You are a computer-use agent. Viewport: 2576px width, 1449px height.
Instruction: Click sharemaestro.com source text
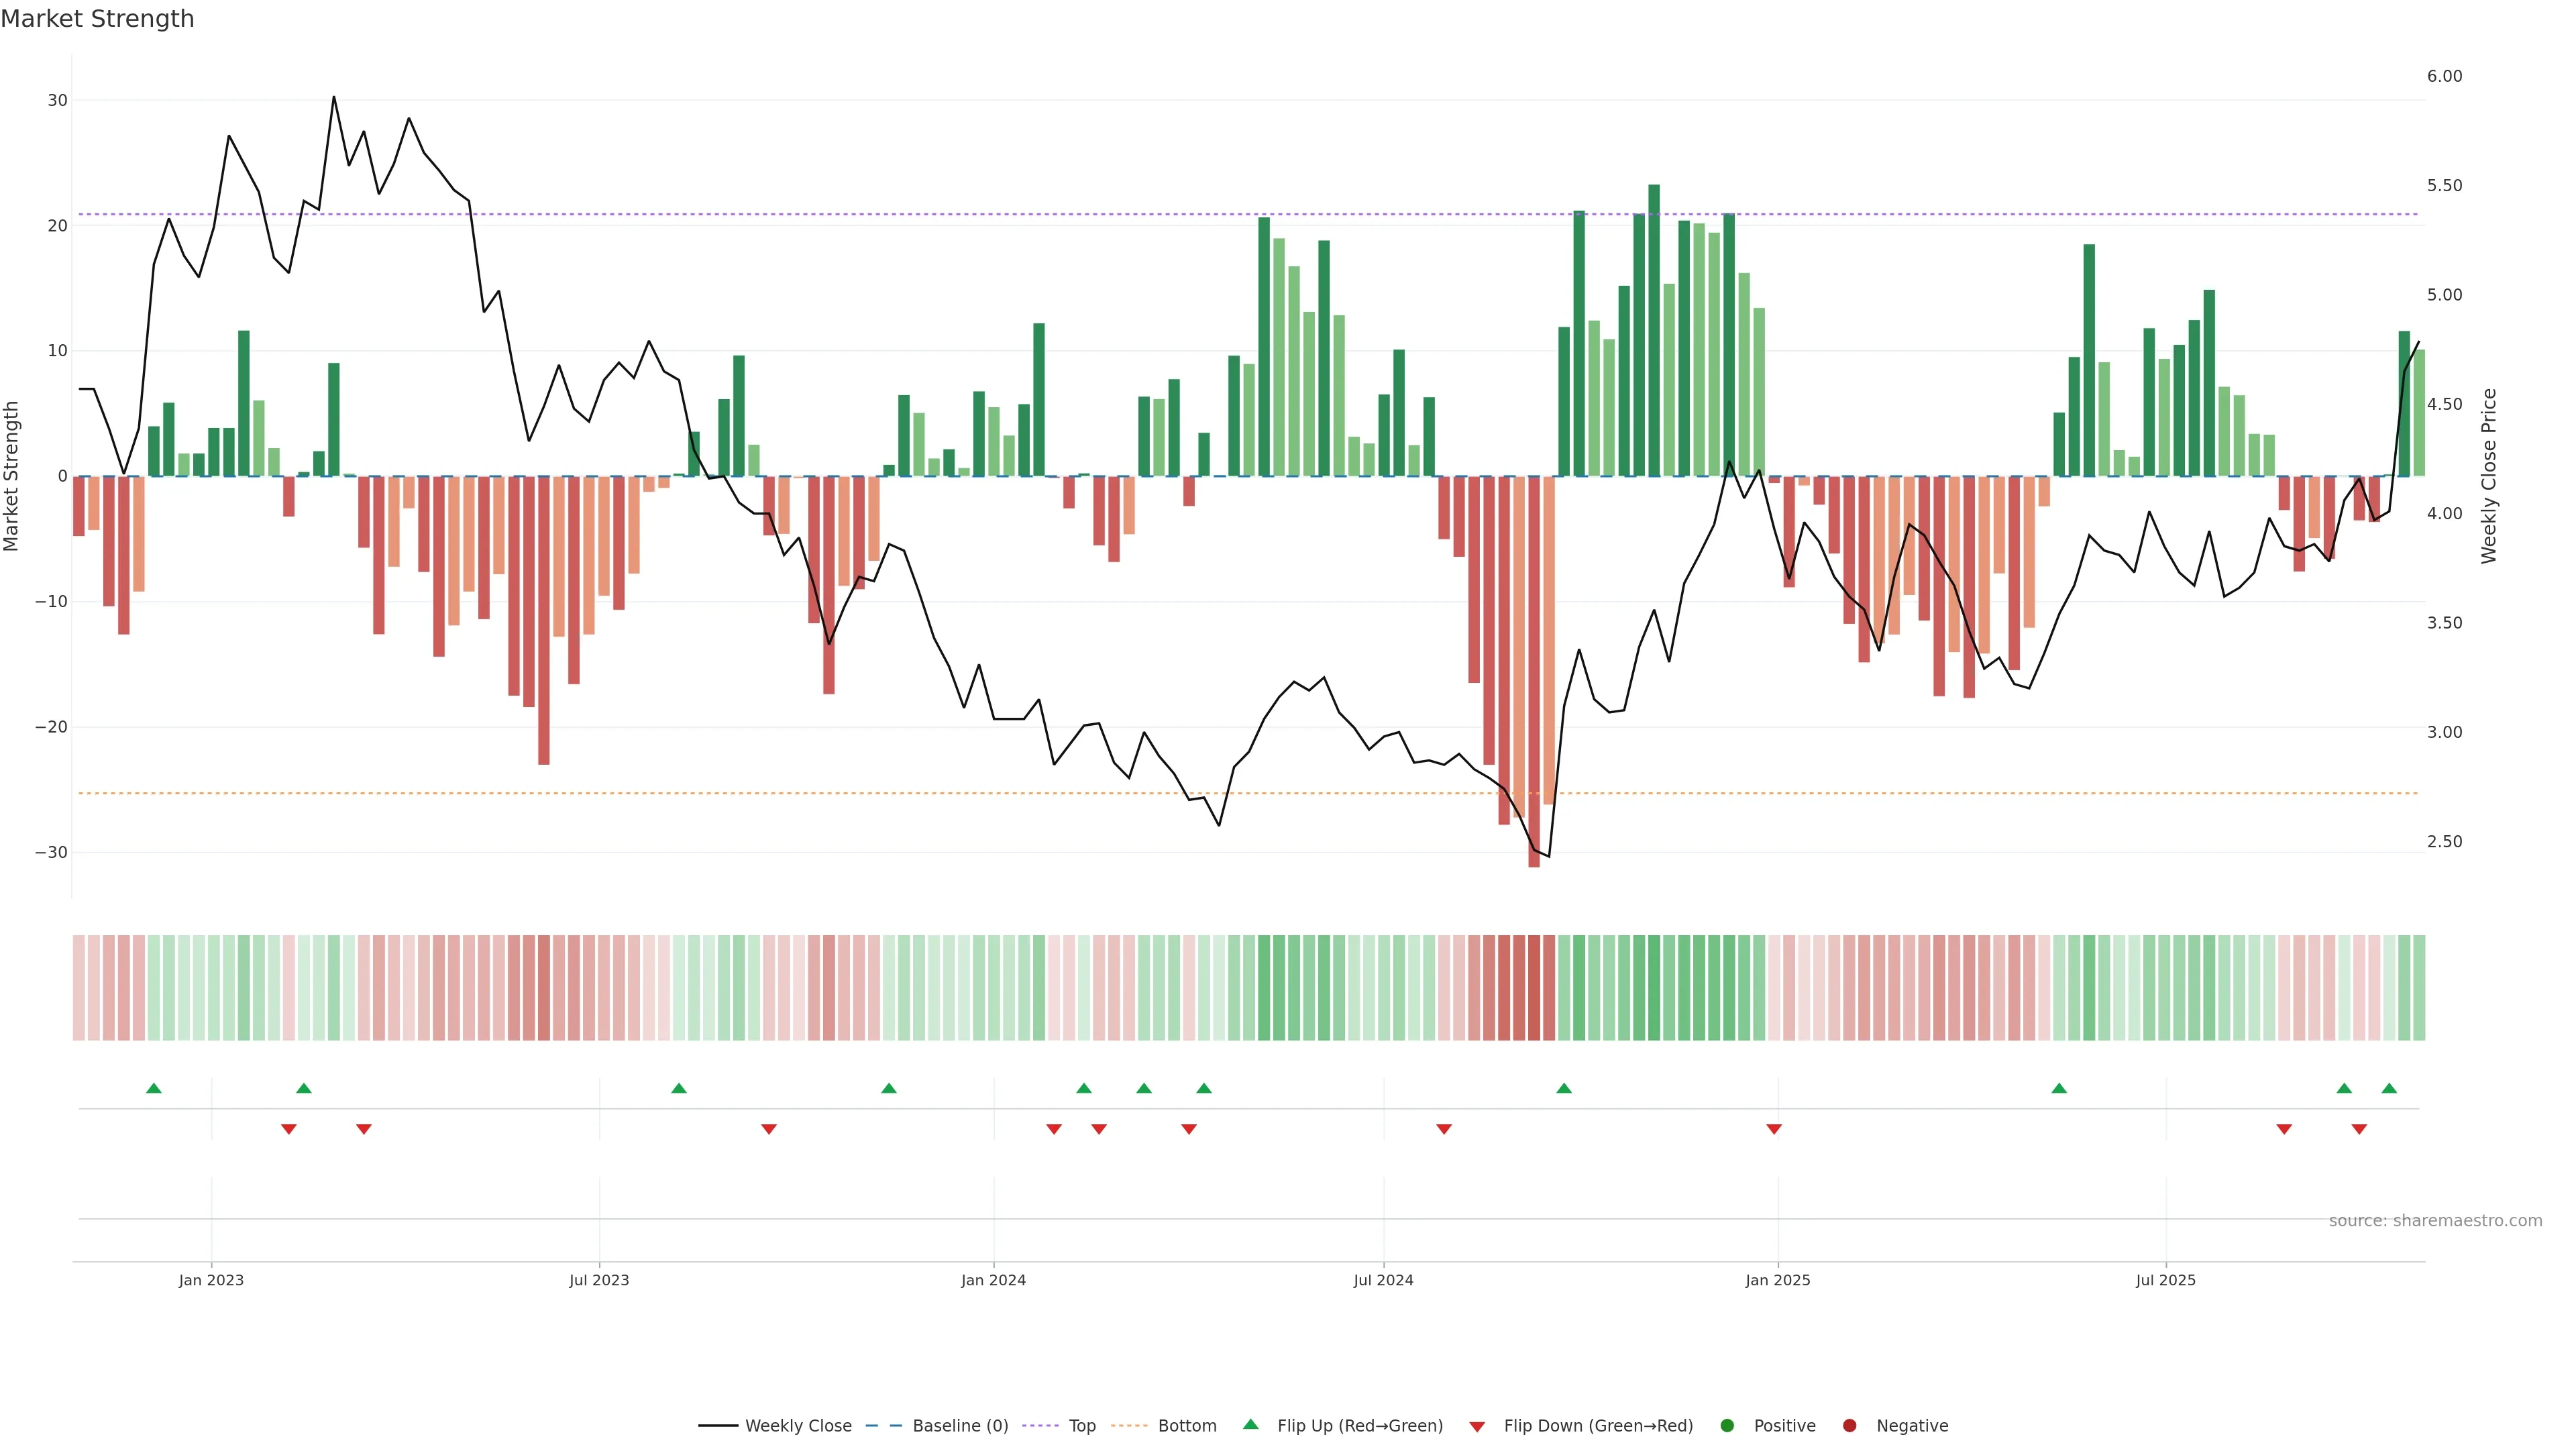pyautogui.click(x=2435, y=1221)
